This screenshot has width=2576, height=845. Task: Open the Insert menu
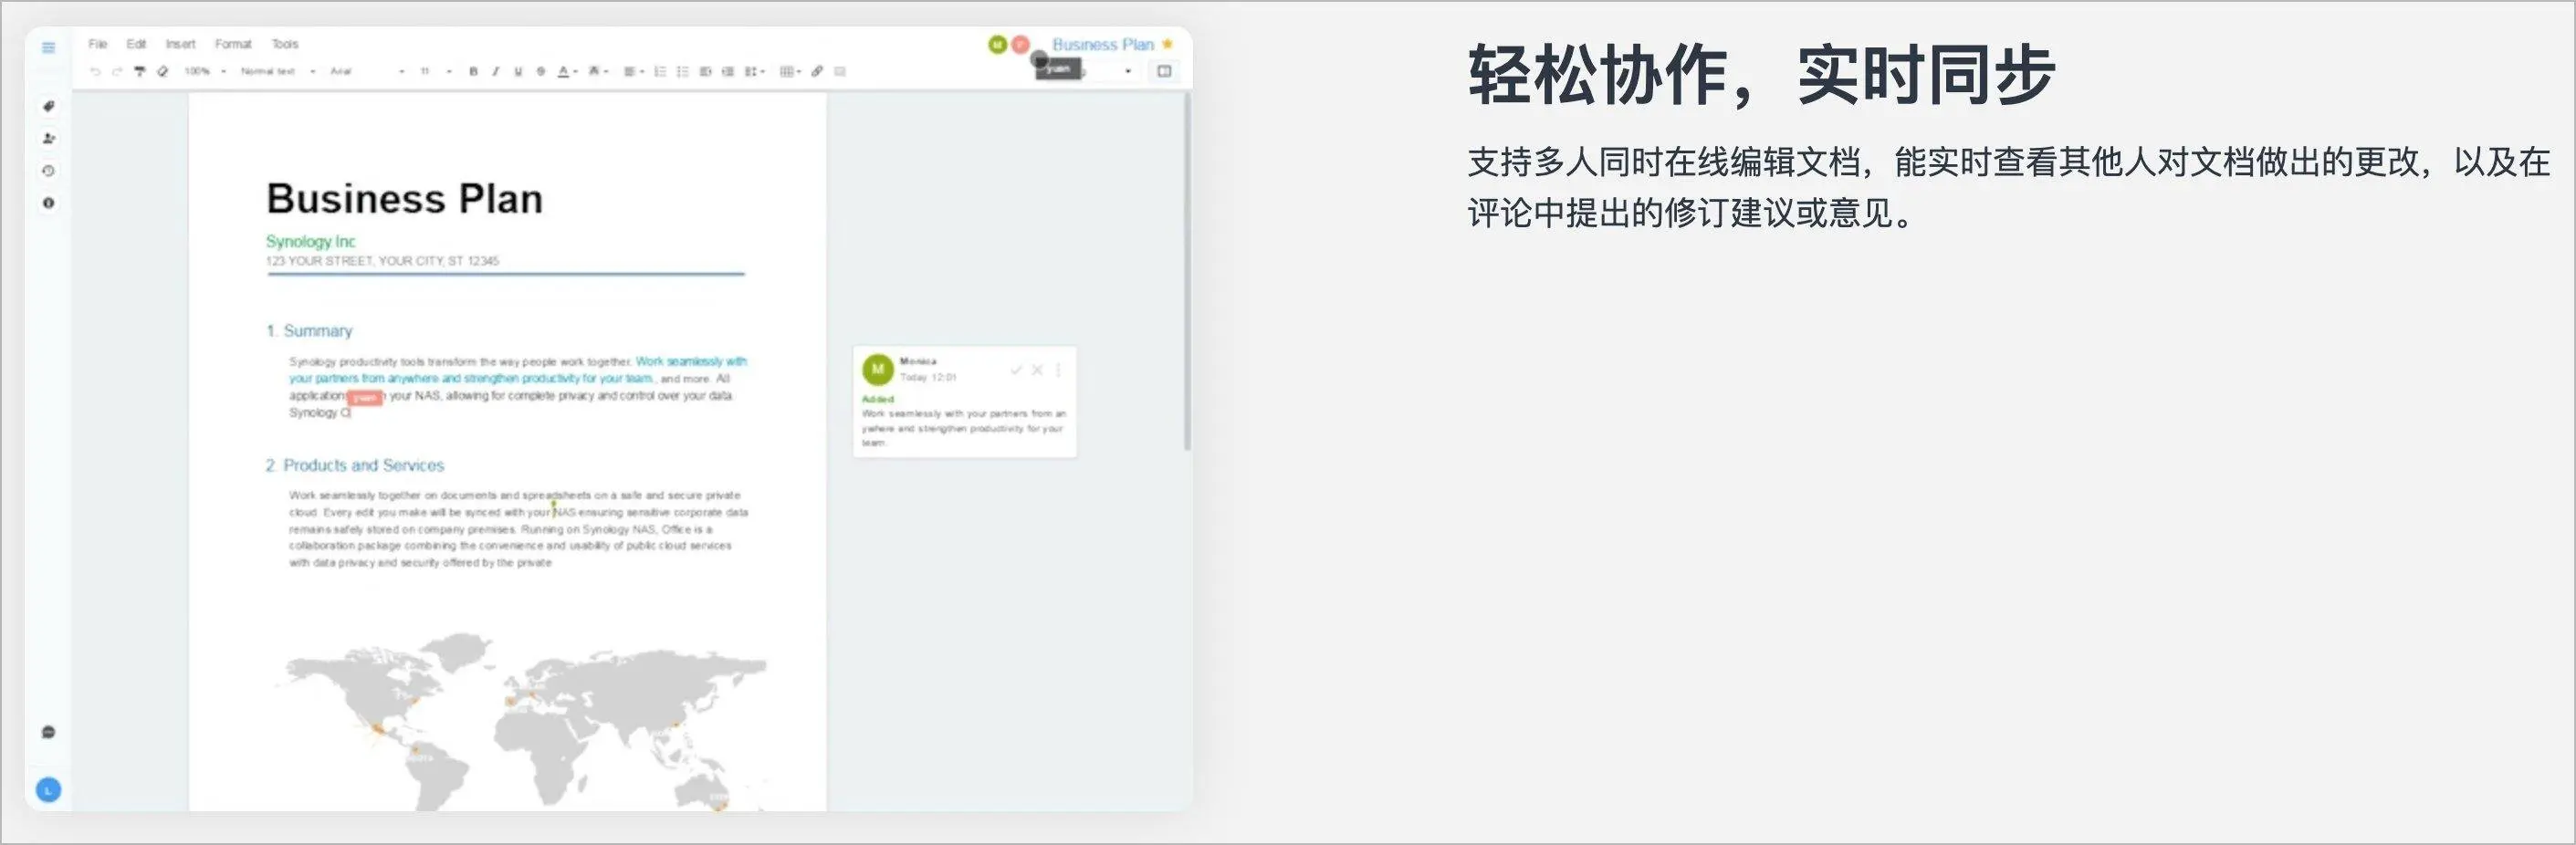coord(181,44)
